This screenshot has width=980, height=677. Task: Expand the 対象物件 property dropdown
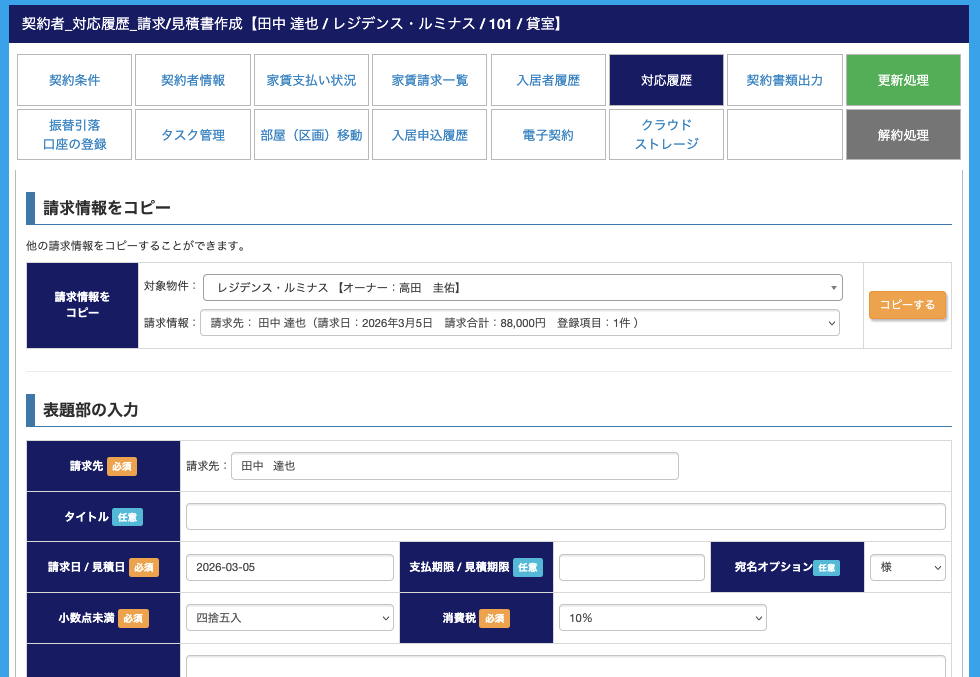(522, 288)
